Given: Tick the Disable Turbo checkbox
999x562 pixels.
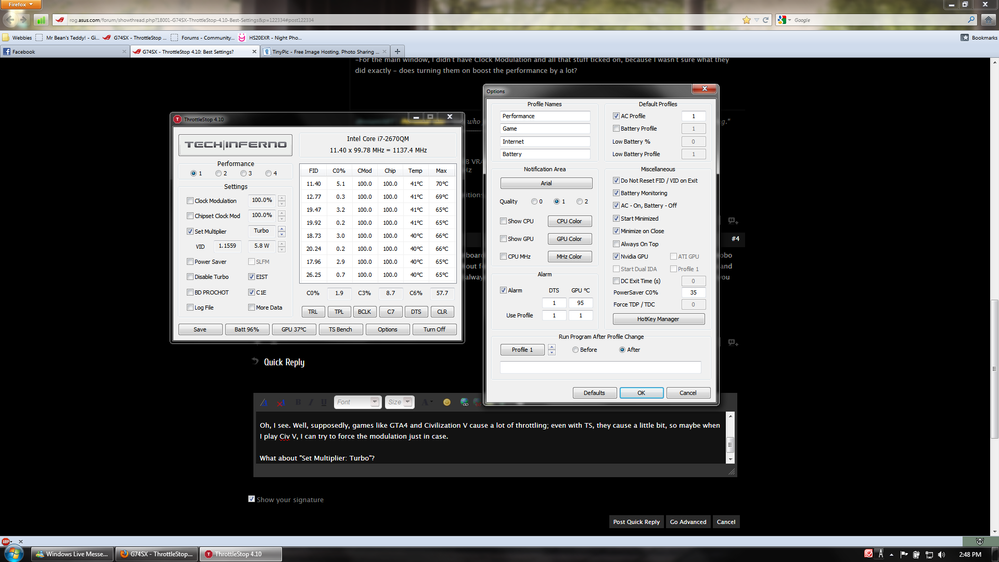Looking at the screenshot, I should (x=190, y=277).
